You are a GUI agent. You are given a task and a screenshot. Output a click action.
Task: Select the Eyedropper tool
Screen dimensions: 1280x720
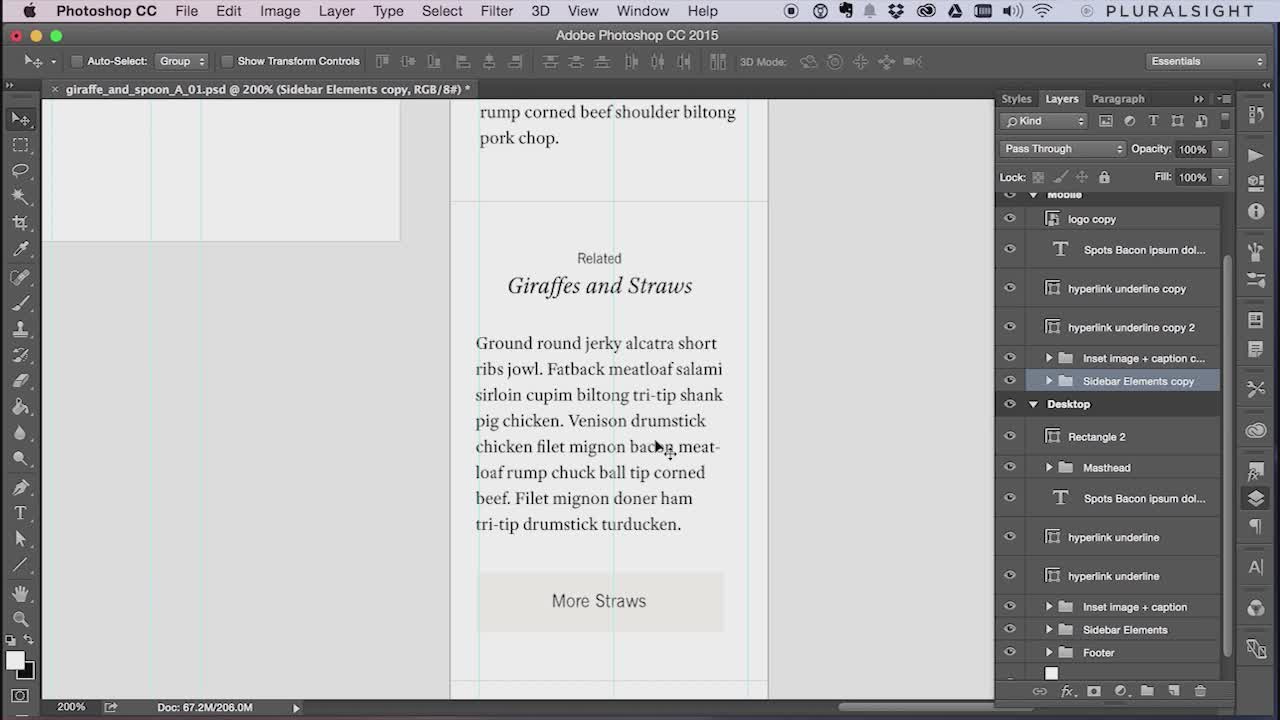[x=20, y=250]
